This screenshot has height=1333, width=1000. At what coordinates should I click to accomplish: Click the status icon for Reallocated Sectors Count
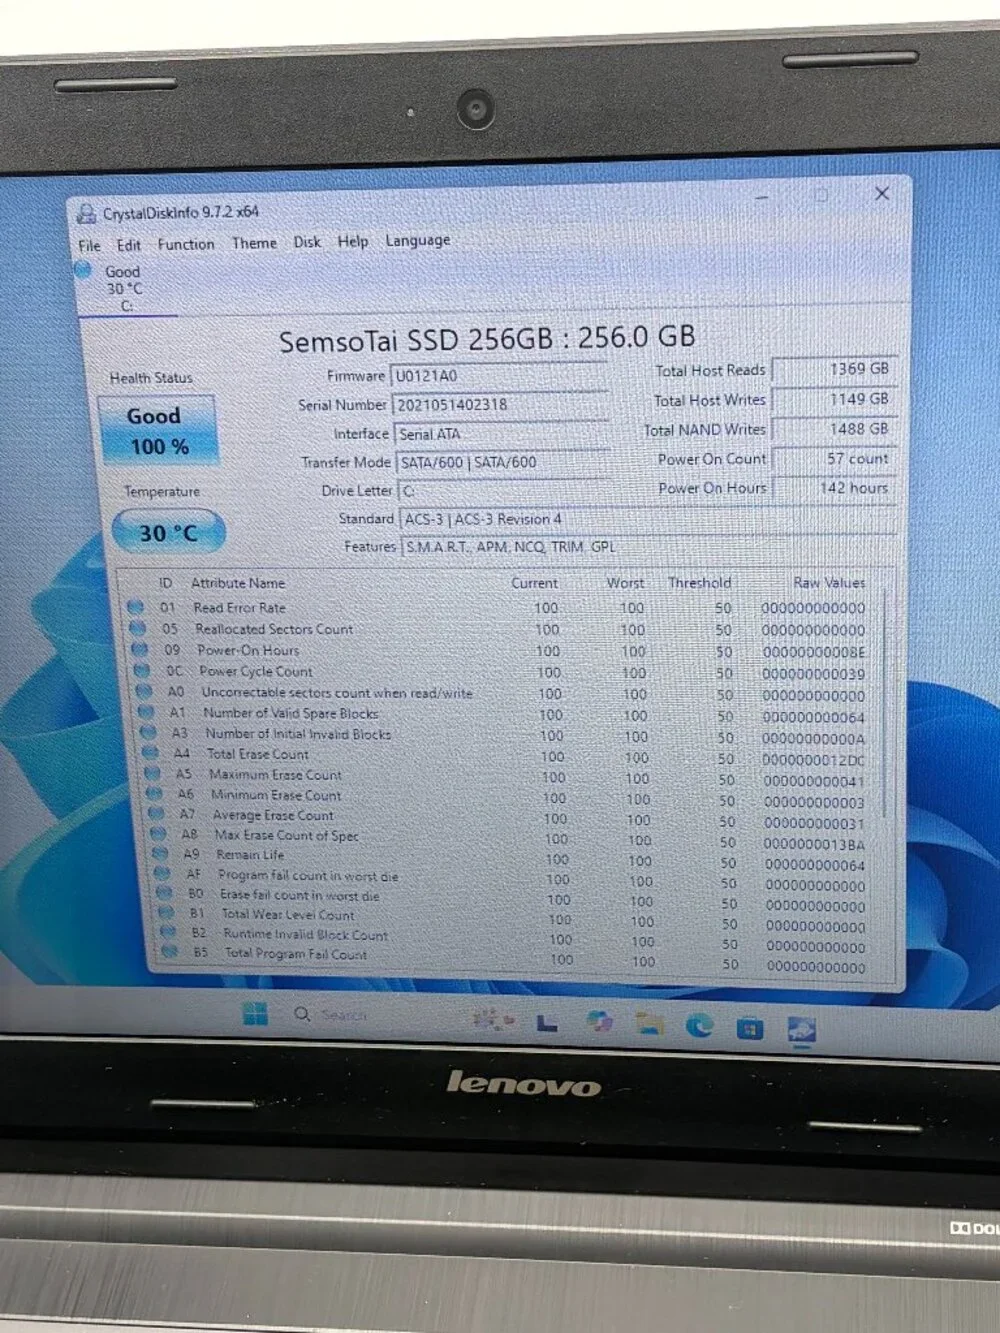[137, 628]
